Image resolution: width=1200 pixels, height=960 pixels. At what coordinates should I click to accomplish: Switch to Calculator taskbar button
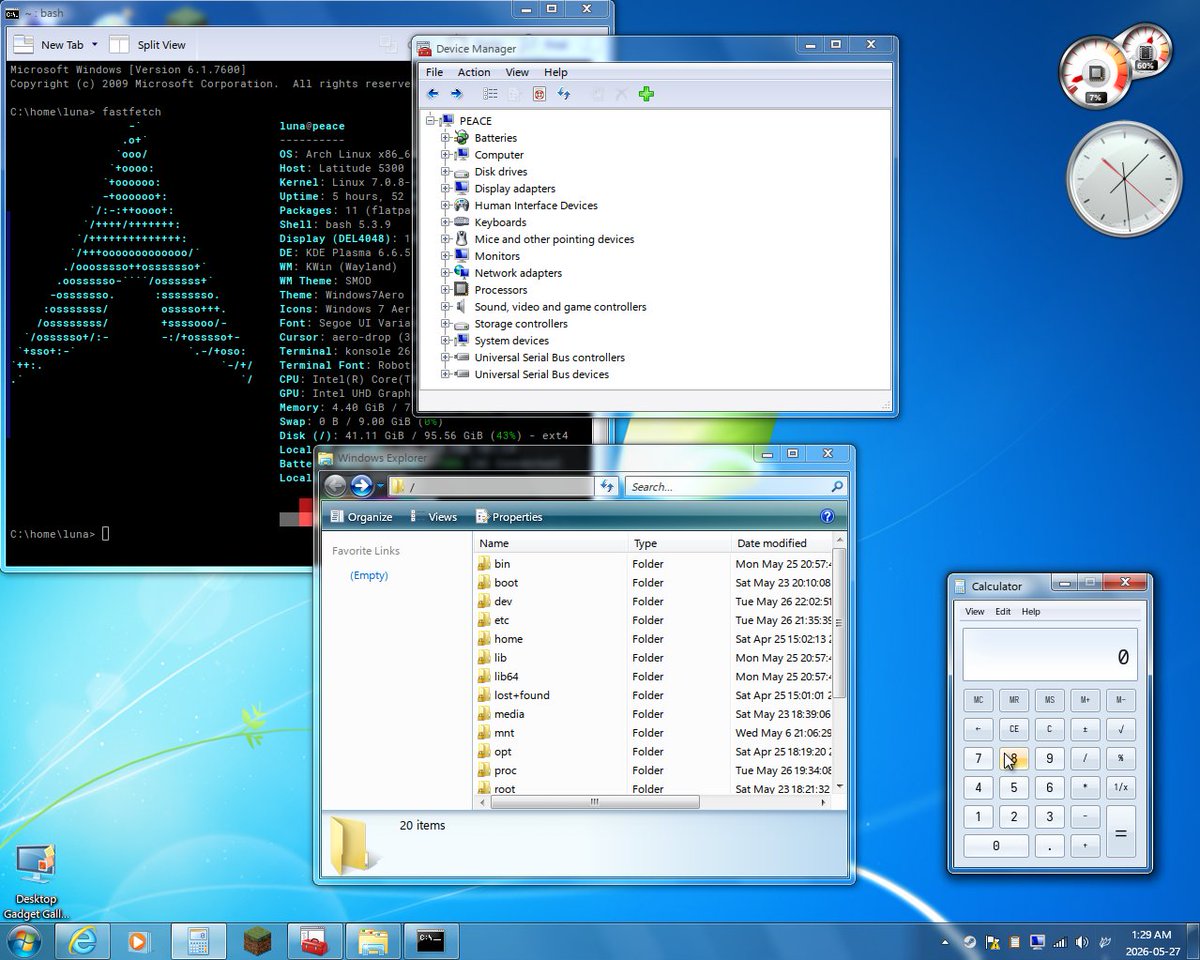point(197,941)
